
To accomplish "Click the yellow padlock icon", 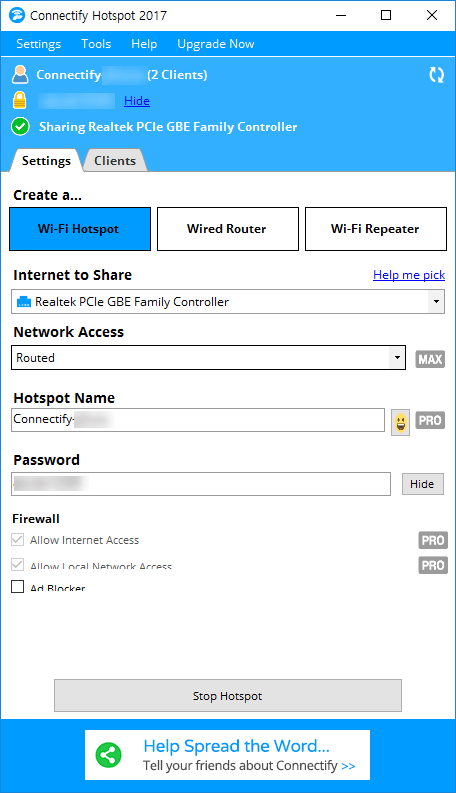I will 19,100.
